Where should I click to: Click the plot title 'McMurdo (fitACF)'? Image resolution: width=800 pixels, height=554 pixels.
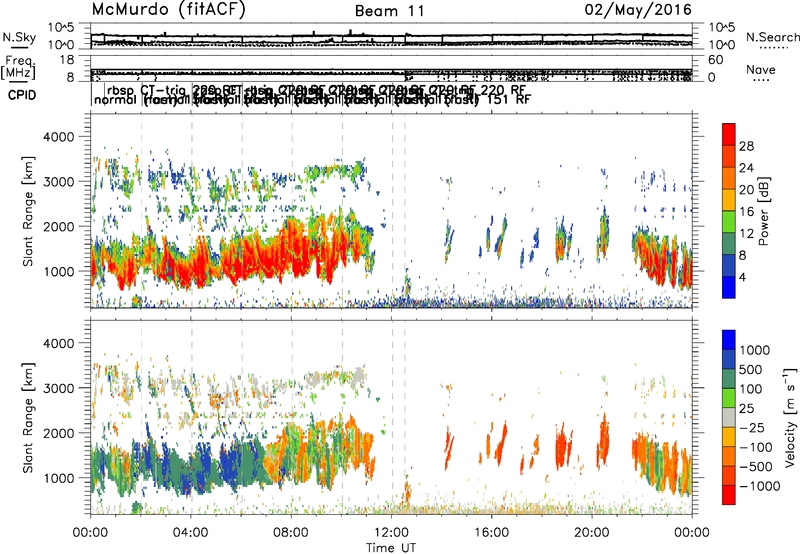tap(168, 10)
